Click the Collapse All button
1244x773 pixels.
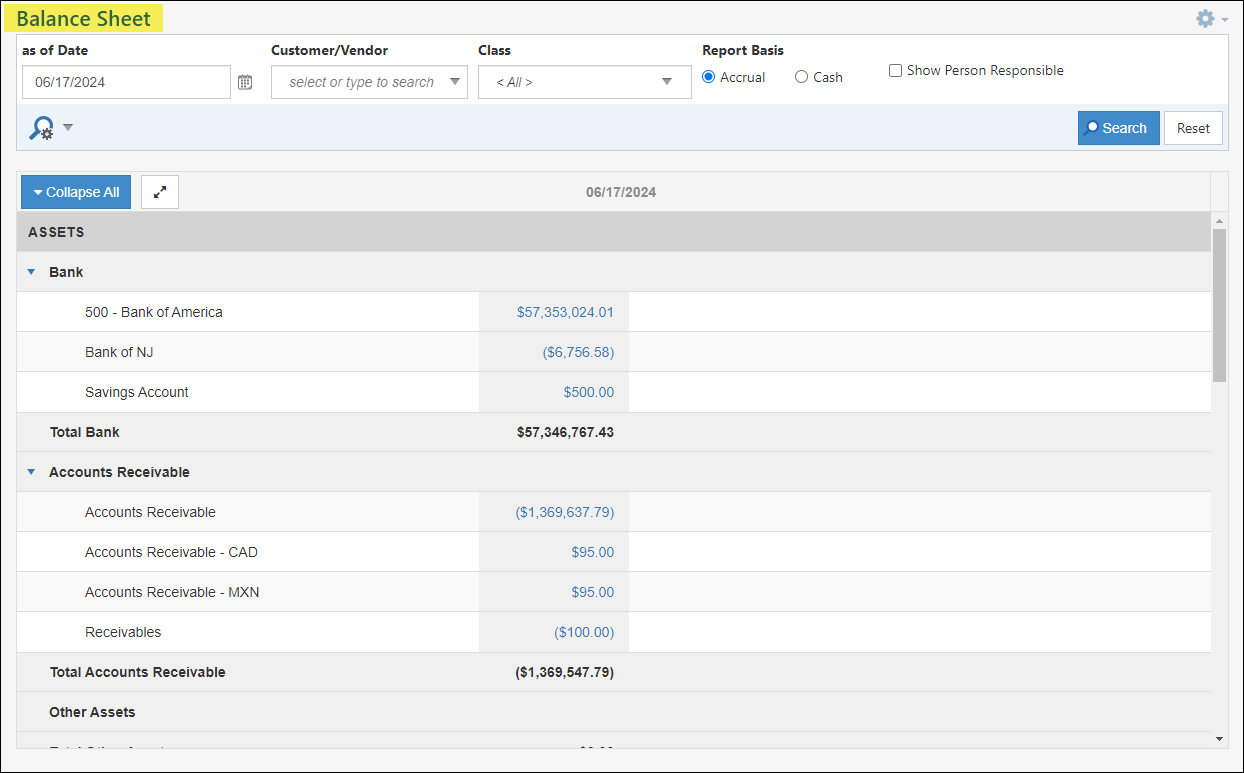coord(76,192)
